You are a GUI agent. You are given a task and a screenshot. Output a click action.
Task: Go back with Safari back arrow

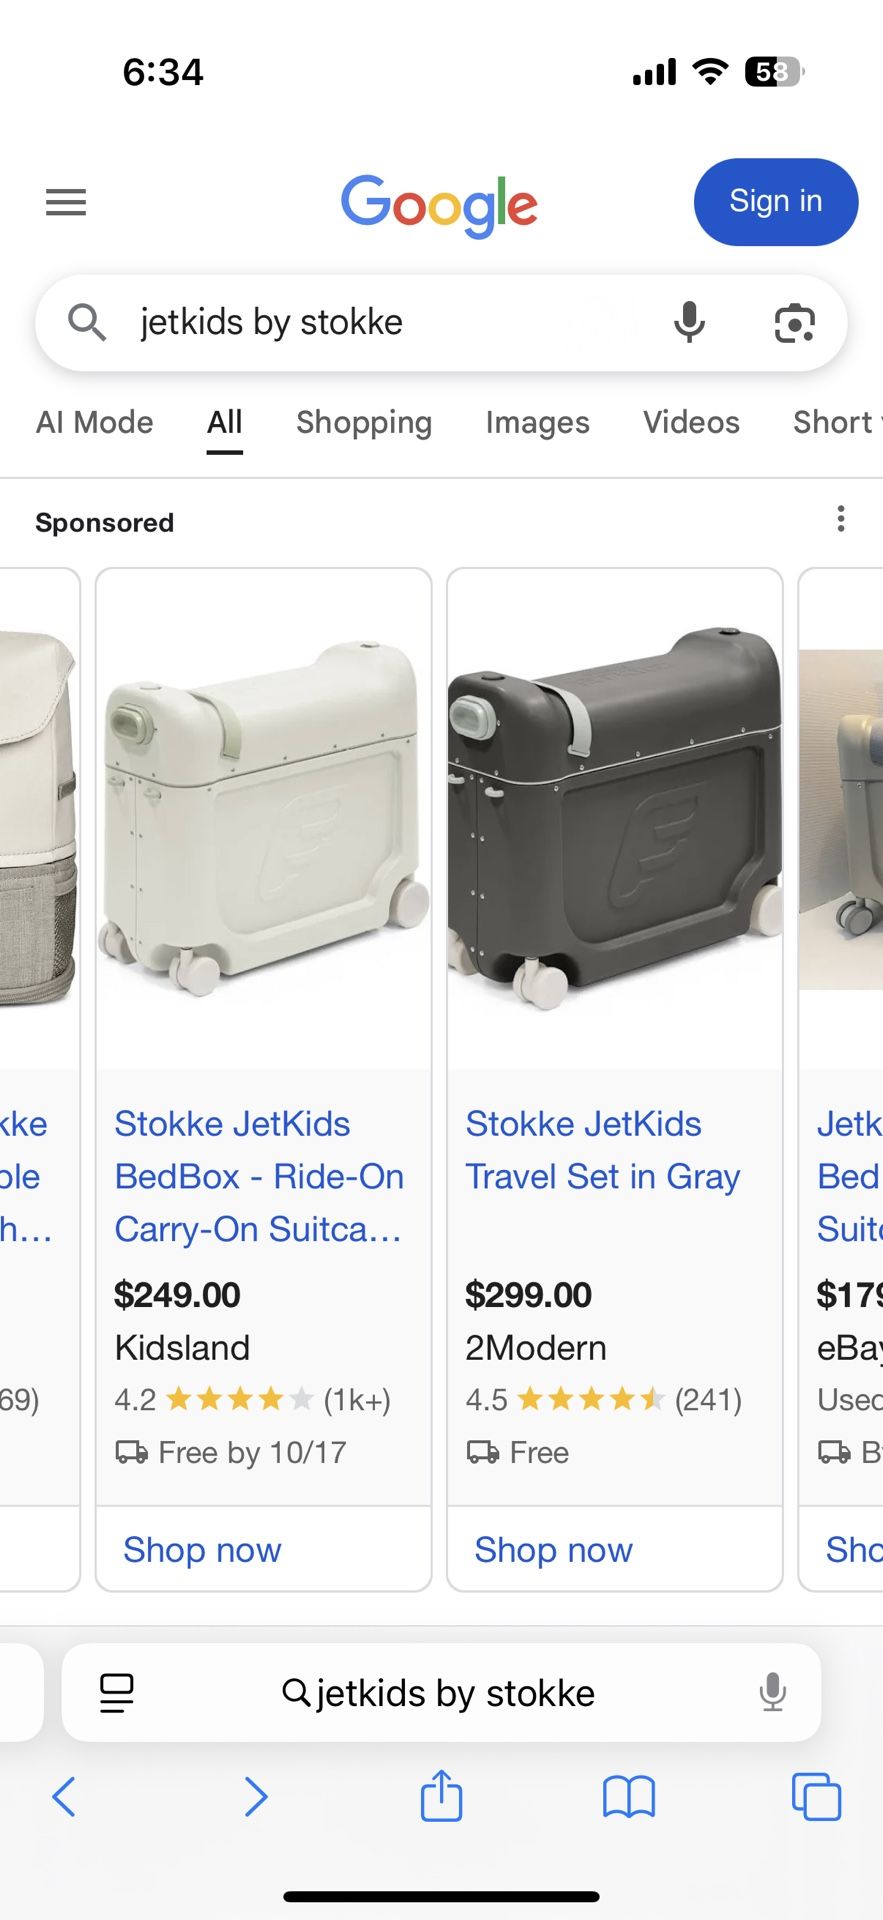[64, 1797]
